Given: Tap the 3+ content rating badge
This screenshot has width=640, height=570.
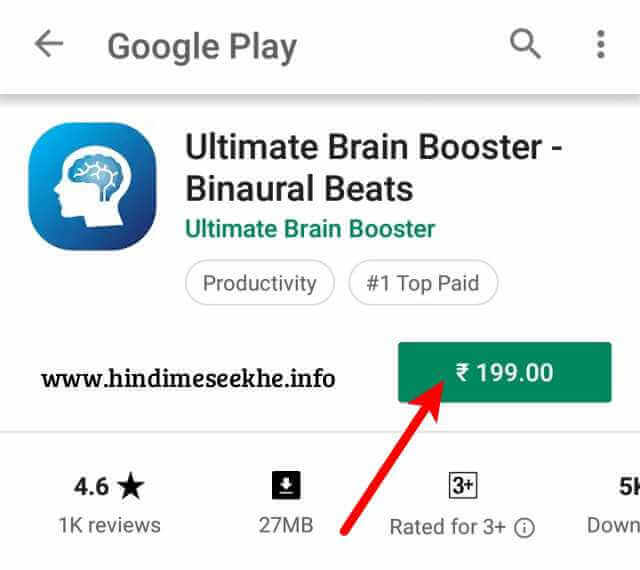Looking at the screenshot, I should pos(463,485).
